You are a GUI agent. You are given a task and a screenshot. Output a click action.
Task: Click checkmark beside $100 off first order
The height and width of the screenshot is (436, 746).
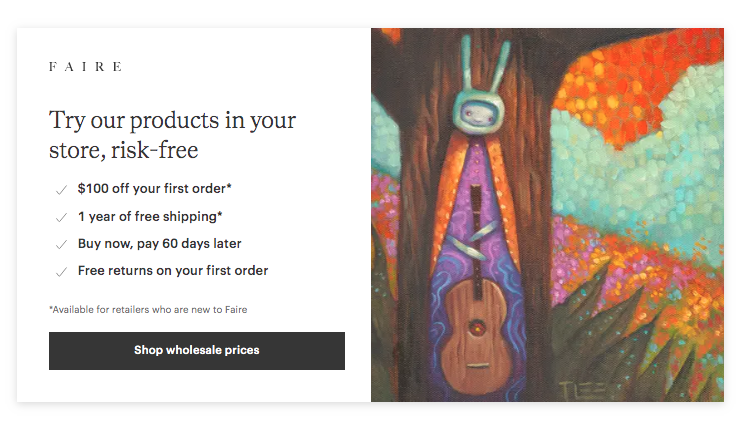(61, 190)
